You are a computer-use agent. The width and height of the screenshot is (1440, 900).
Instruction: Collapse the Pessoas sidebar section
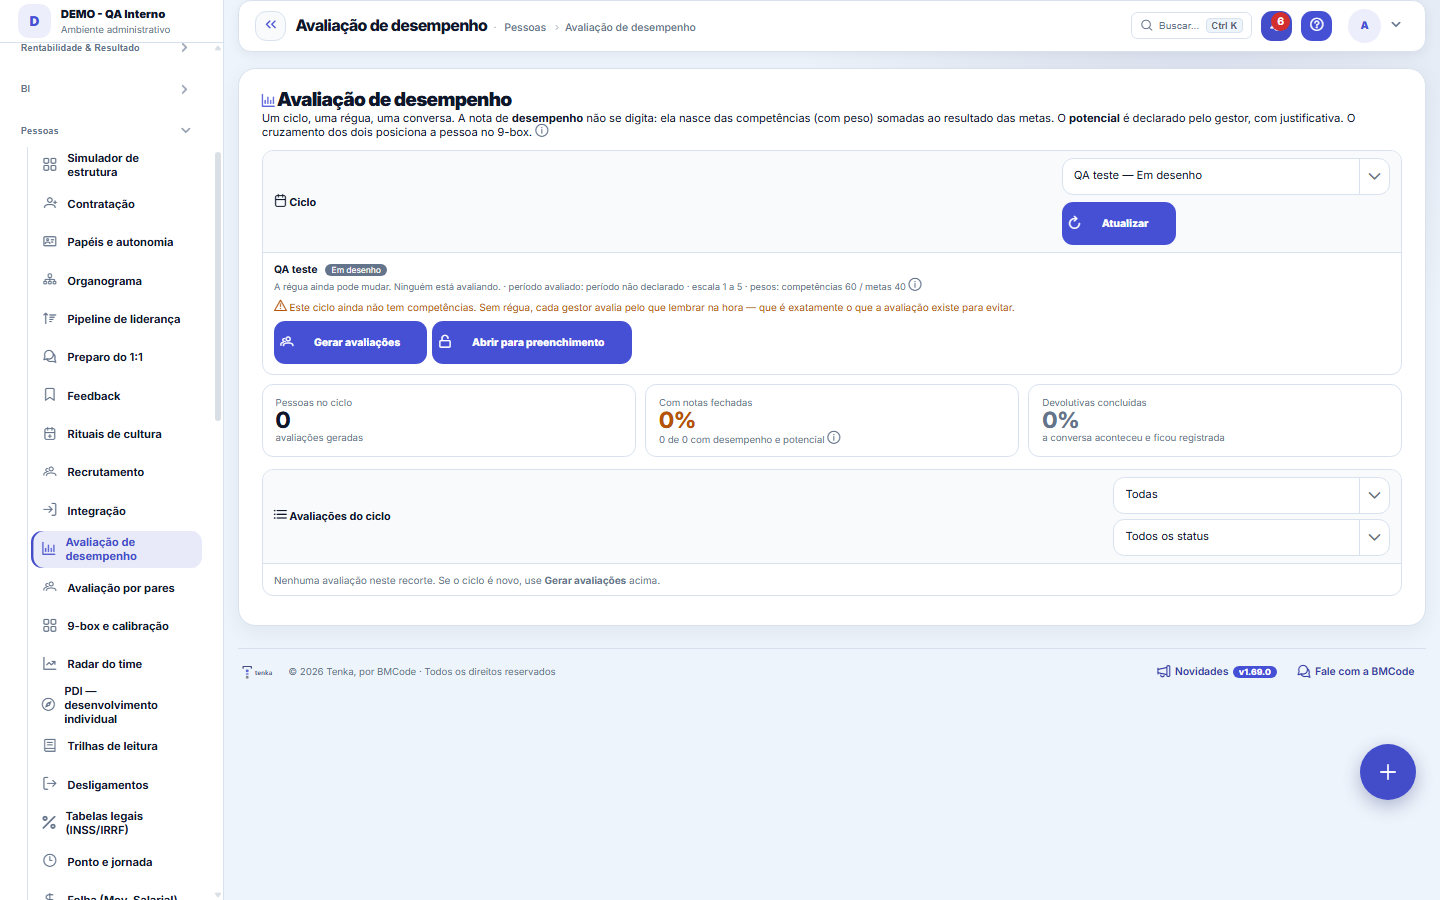click(x=105, y=131)
